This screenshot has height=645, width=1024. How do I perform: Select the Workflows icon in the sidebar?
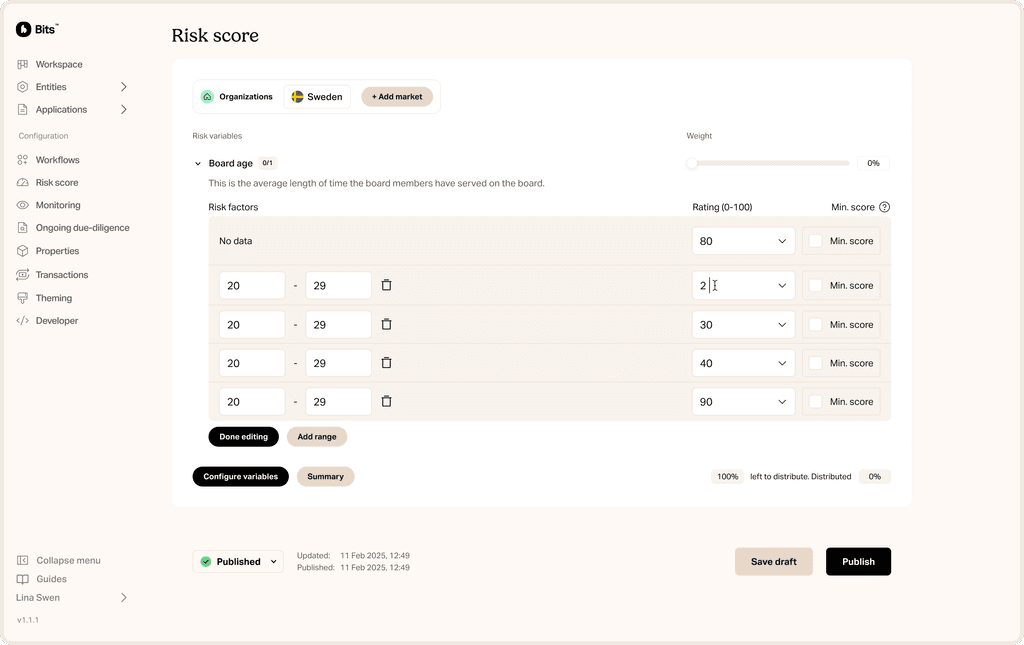point(21,159)
